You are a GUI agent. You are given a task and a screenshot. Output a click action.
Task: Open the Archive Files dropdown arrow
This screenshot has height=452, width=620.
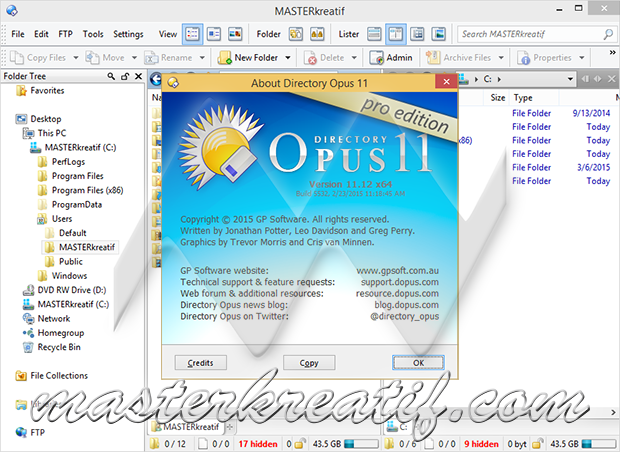click(x=501, y=58)
